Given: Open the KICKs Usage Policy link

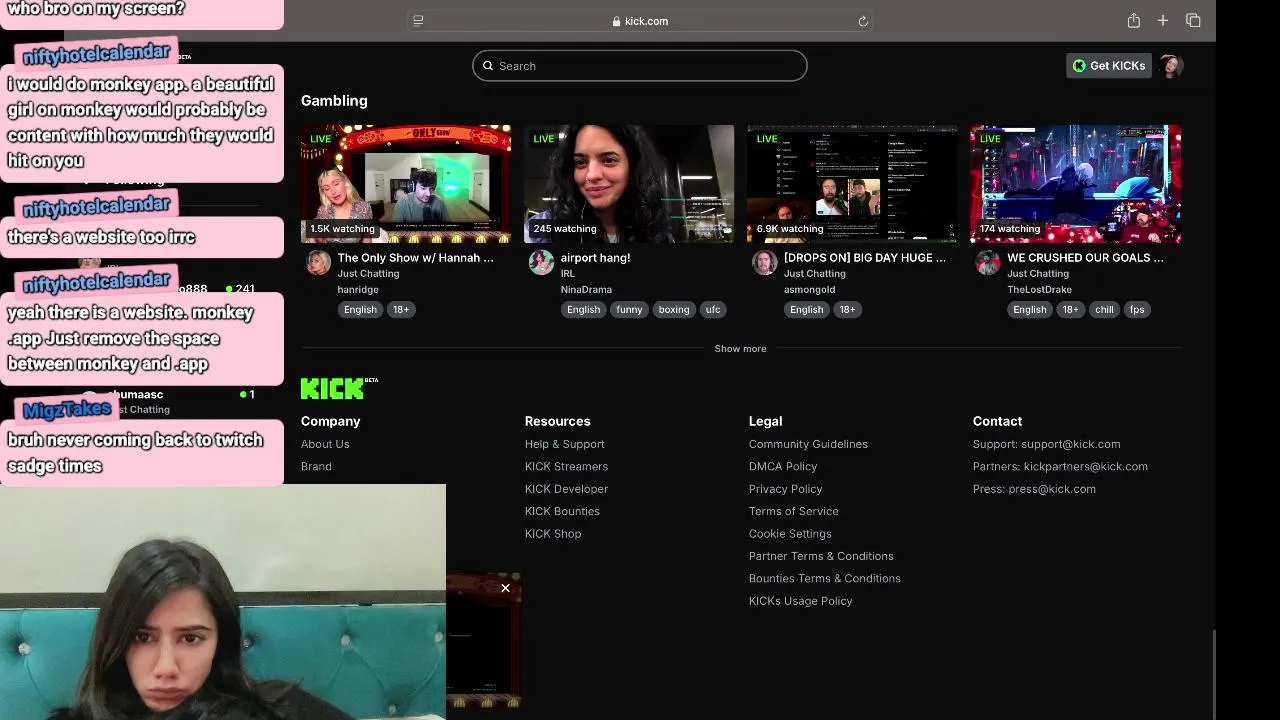Looking at the screenshot, I should click(x=800, y=601).
